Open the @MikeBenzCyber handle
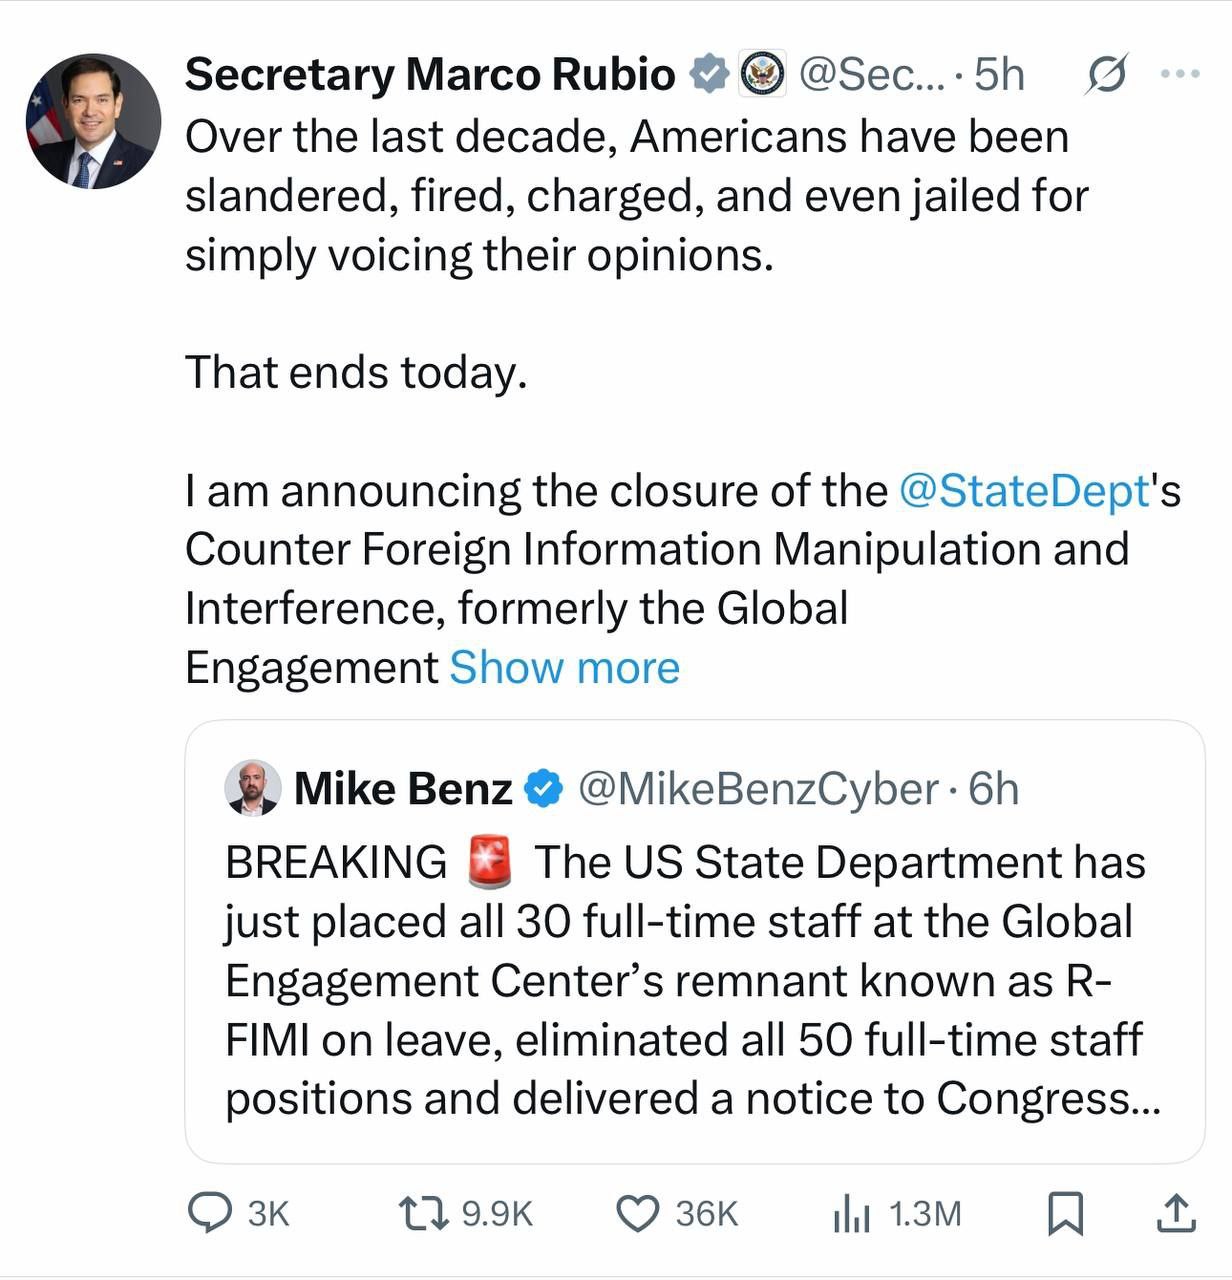 (758, 789)
